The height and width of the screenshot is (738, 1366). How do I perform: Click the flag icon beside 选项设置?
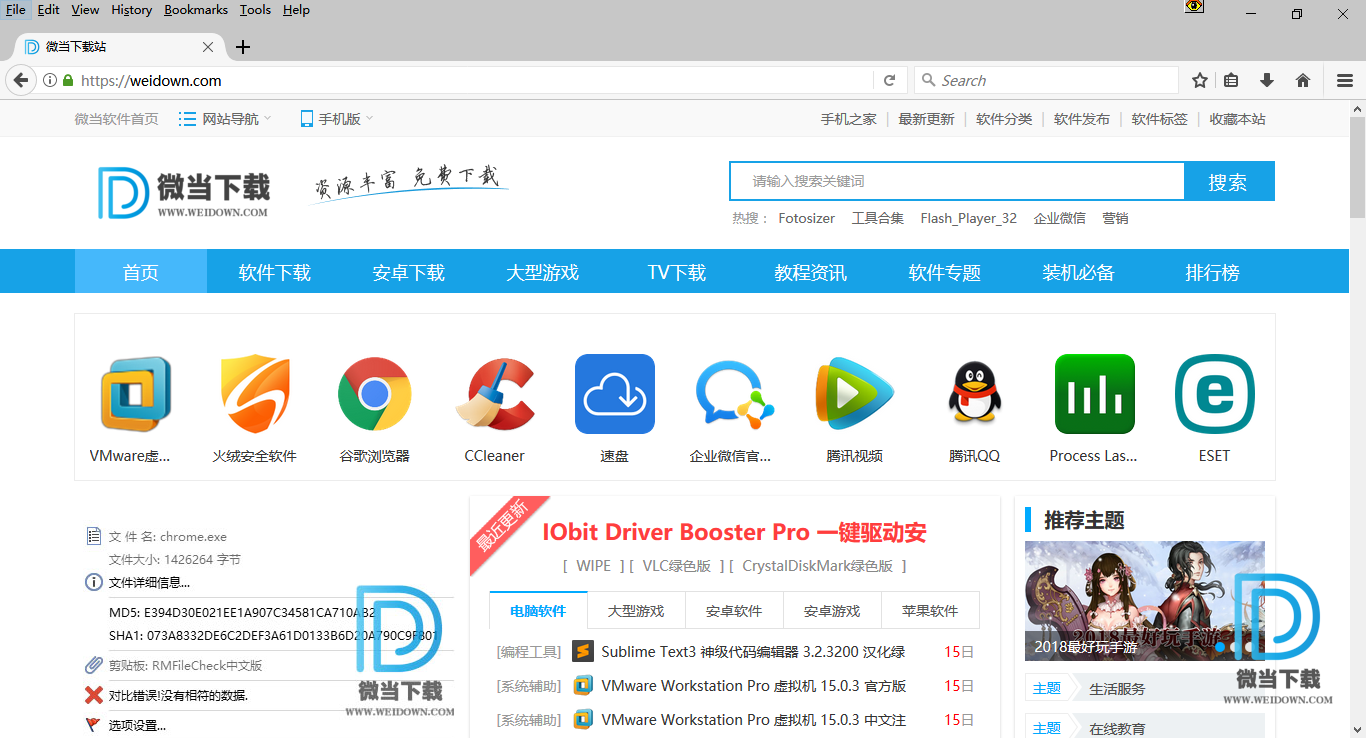click(94, 725)
